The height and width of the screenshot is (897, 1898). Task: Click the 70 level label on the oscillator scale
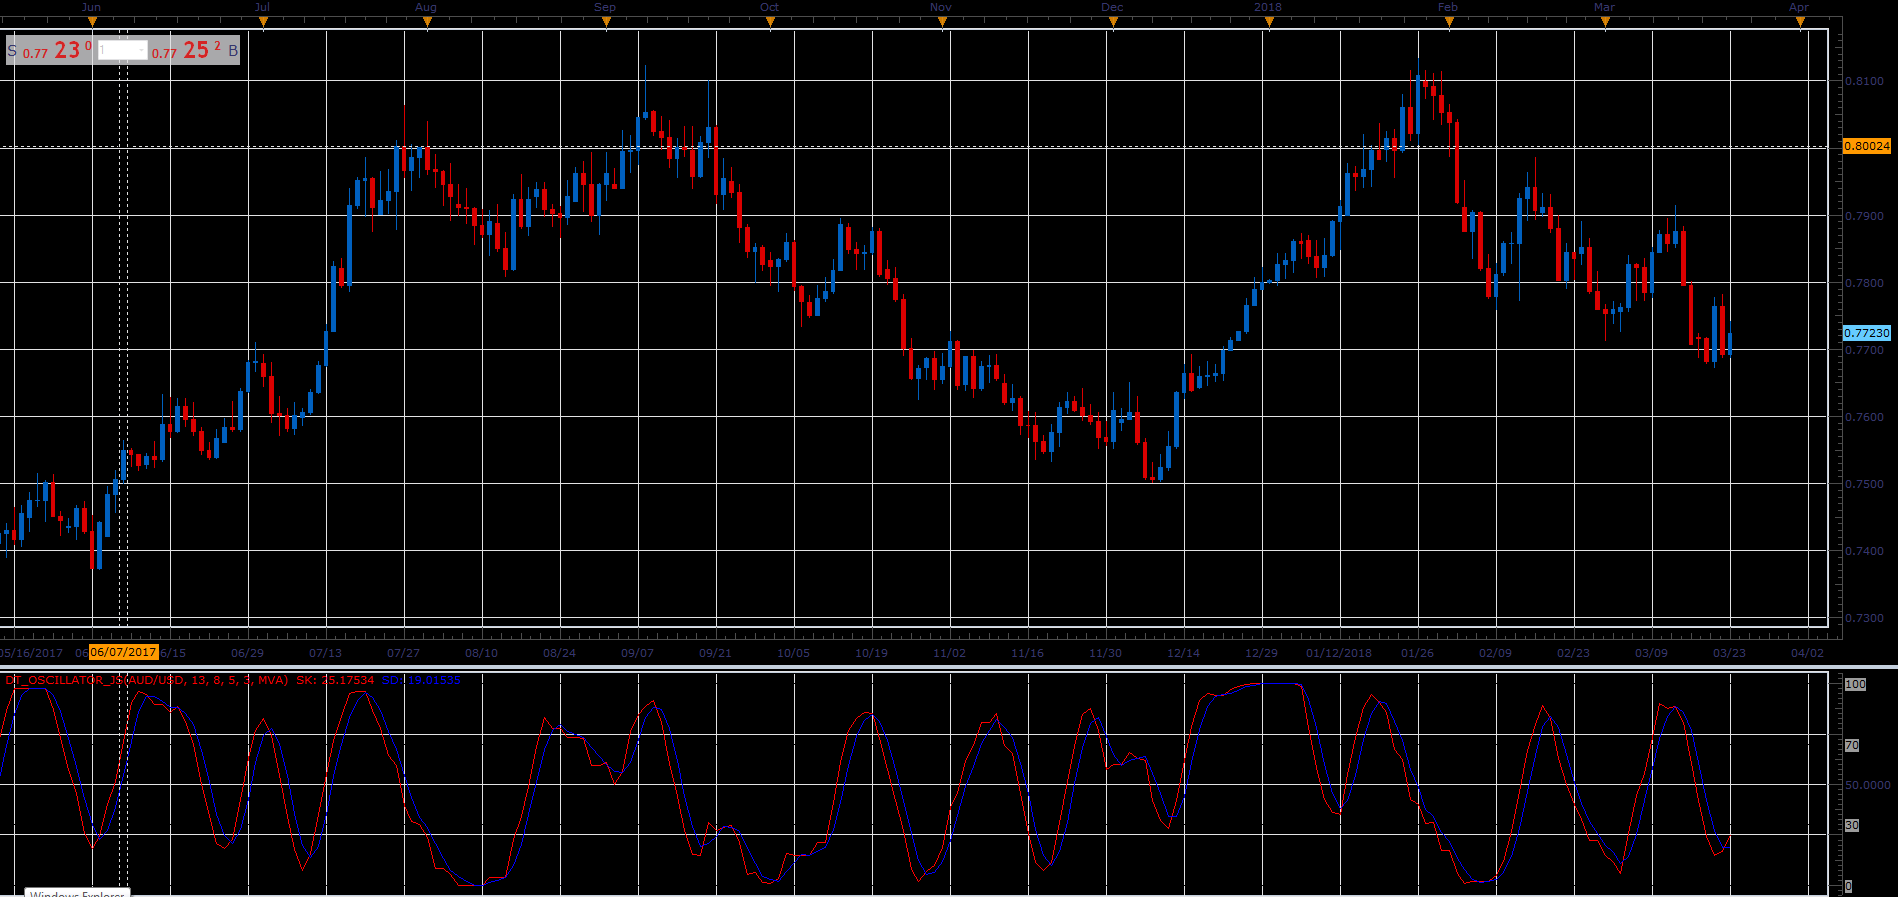tap(1852, 746)
